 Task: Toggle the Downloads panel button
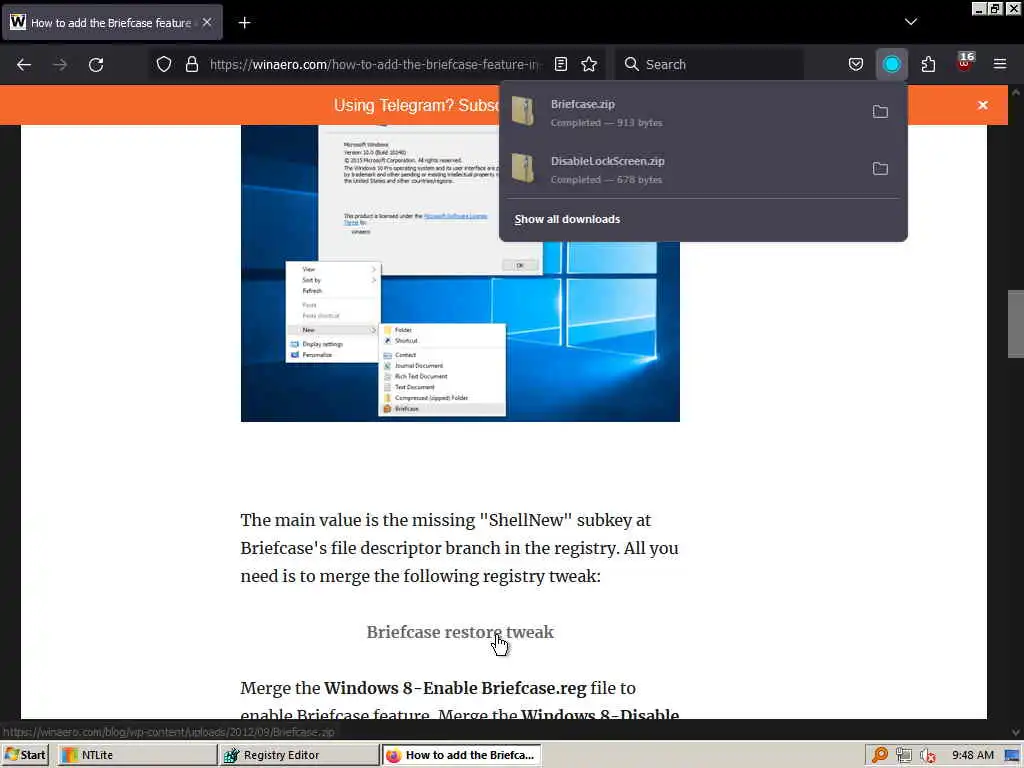click(x=891, y=64)
